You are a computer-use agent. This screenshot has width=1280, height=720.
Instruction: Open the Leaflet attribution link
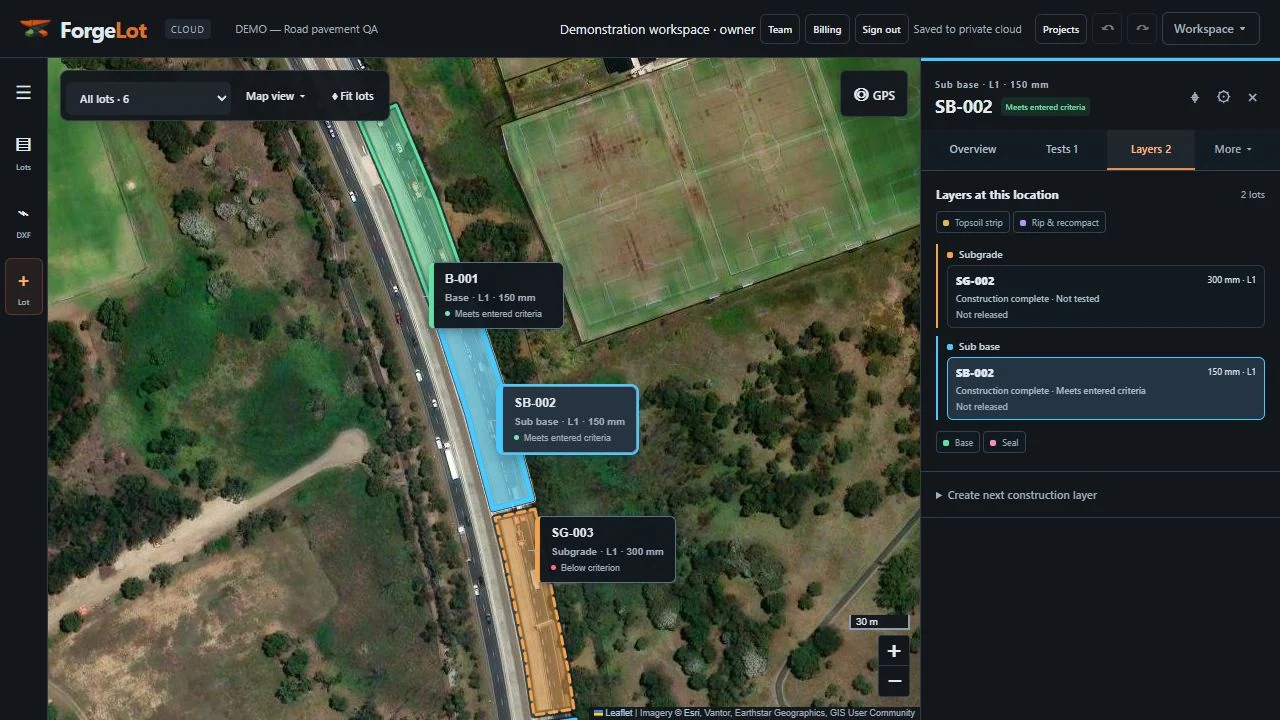[x=613, y=713]
